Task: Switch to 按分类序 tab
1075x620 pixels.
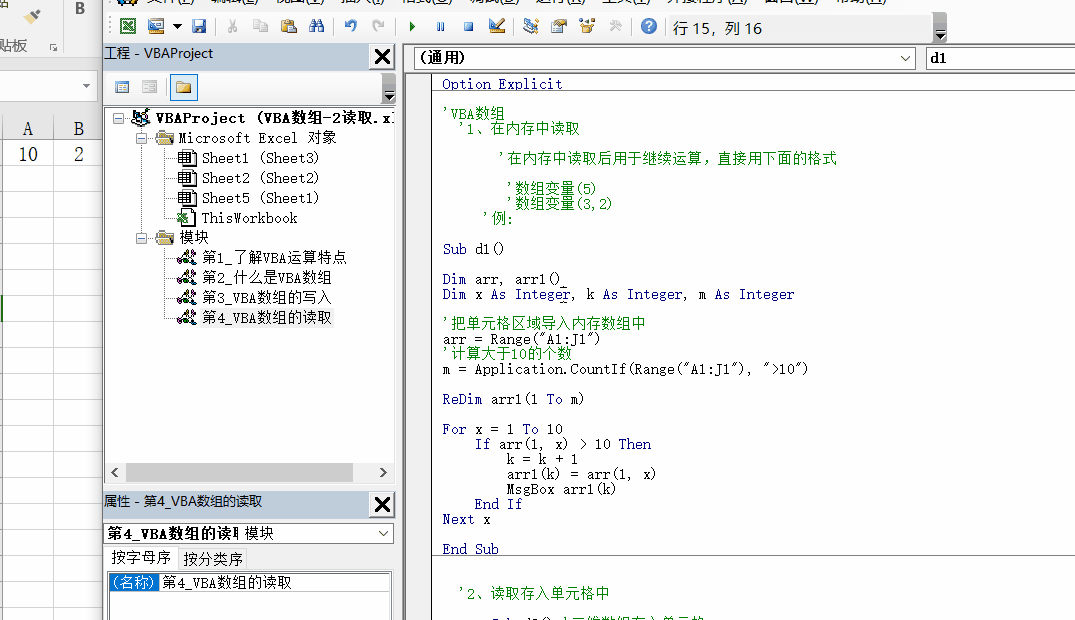Action: pyautogui.click(x=213, y=559)
